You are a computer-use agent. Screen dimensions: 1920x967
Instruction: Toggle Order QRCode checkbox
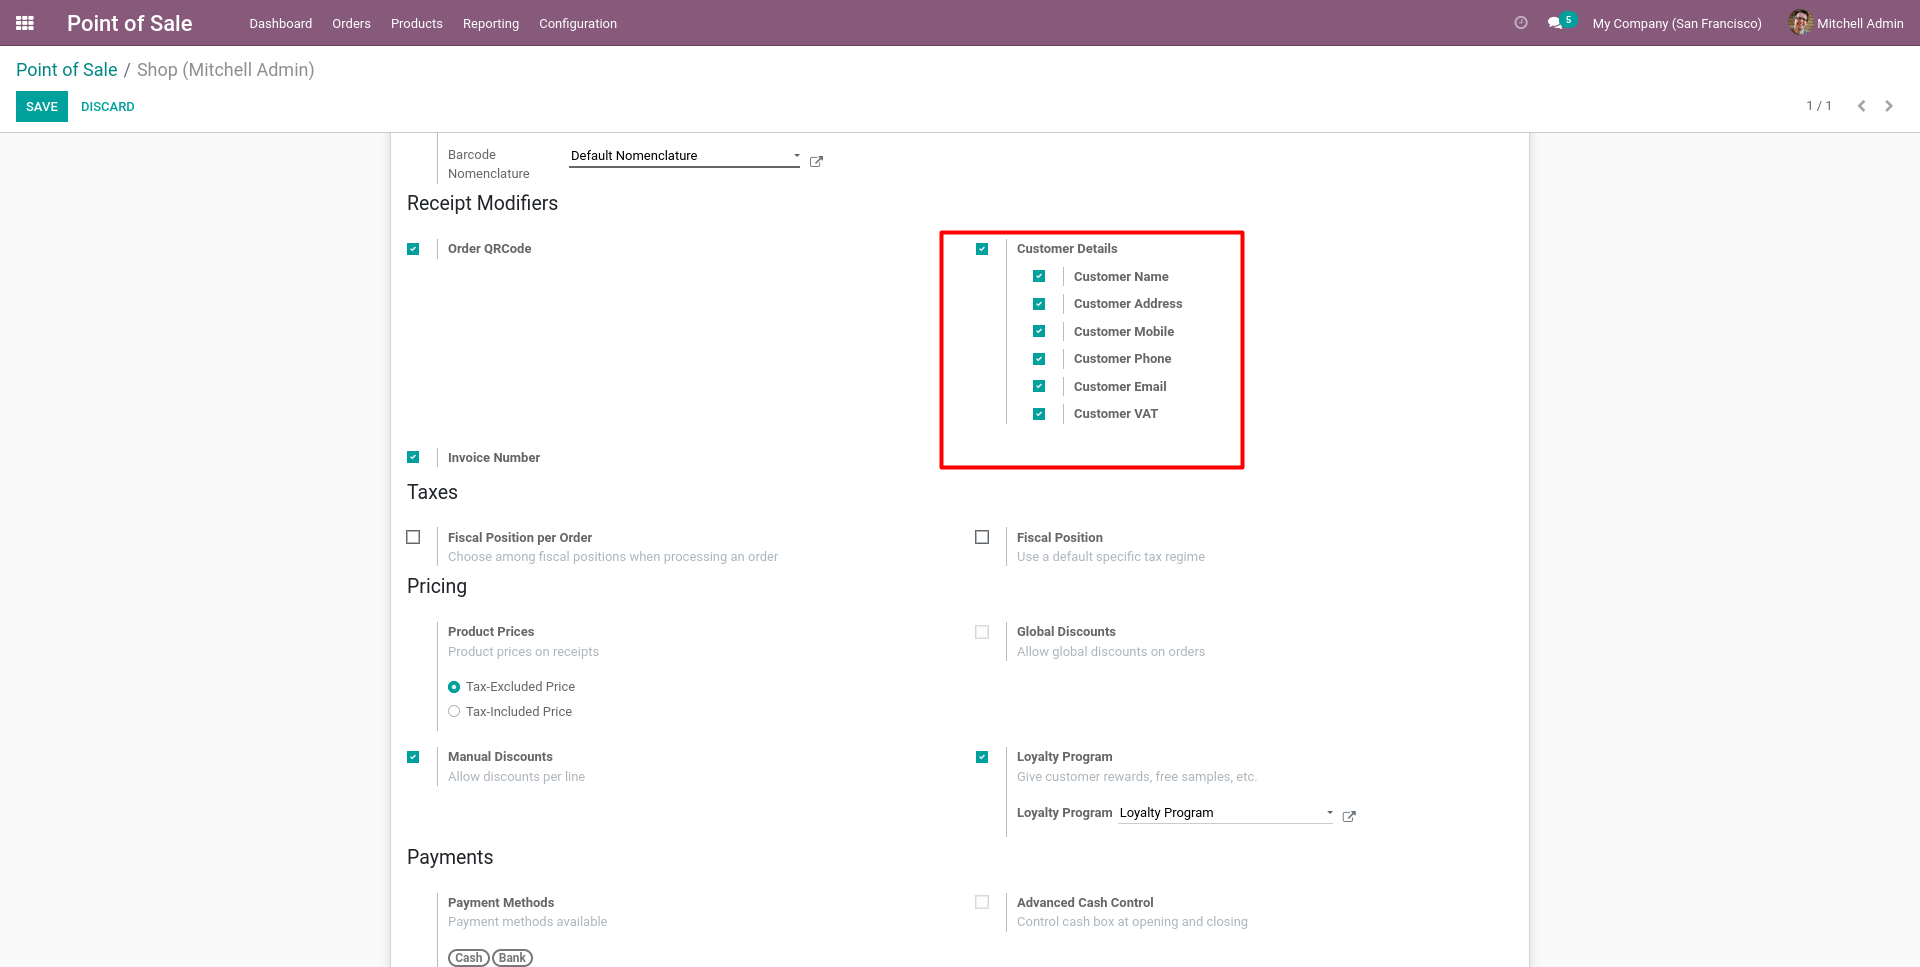pos(413,249)
